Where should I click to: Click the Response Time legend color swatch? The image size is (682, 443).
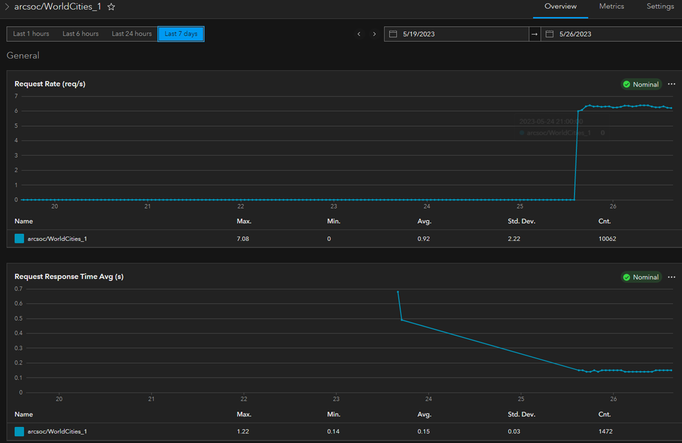[19, 431]
